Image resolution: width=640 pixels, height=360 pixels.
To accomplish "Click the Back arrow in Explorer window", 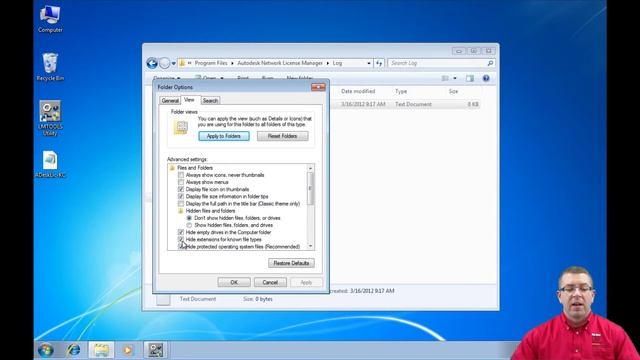I will tap(152, 63).
